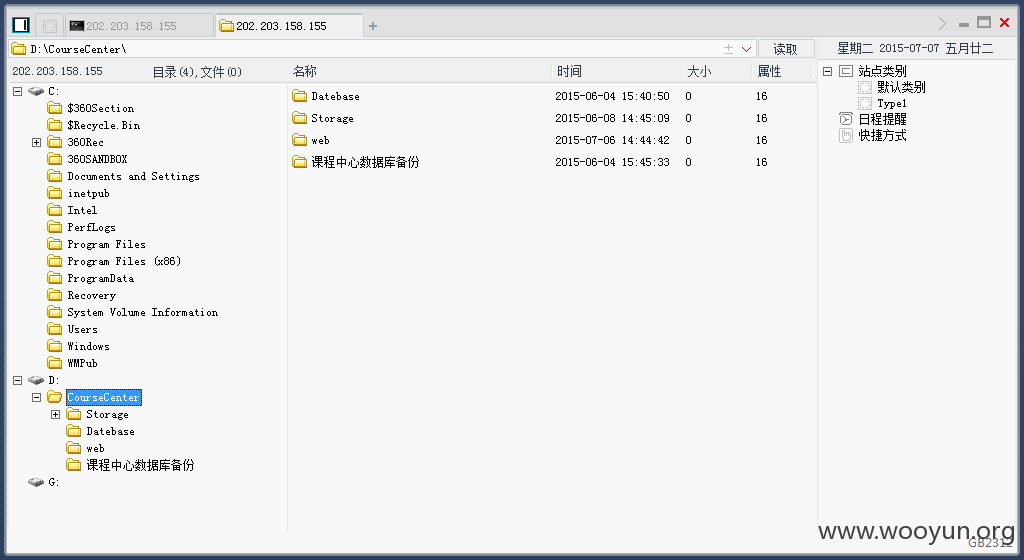Viewport: 1024px width, 560px height.
Task: Select web folder in left tree
Action: (x=95, y=448)
